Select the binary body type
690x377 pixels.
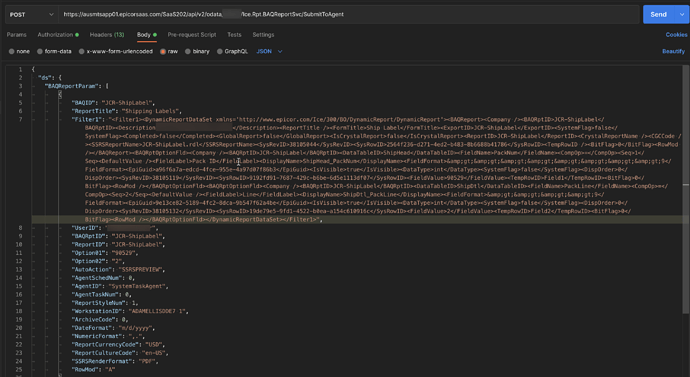(197, 51)
